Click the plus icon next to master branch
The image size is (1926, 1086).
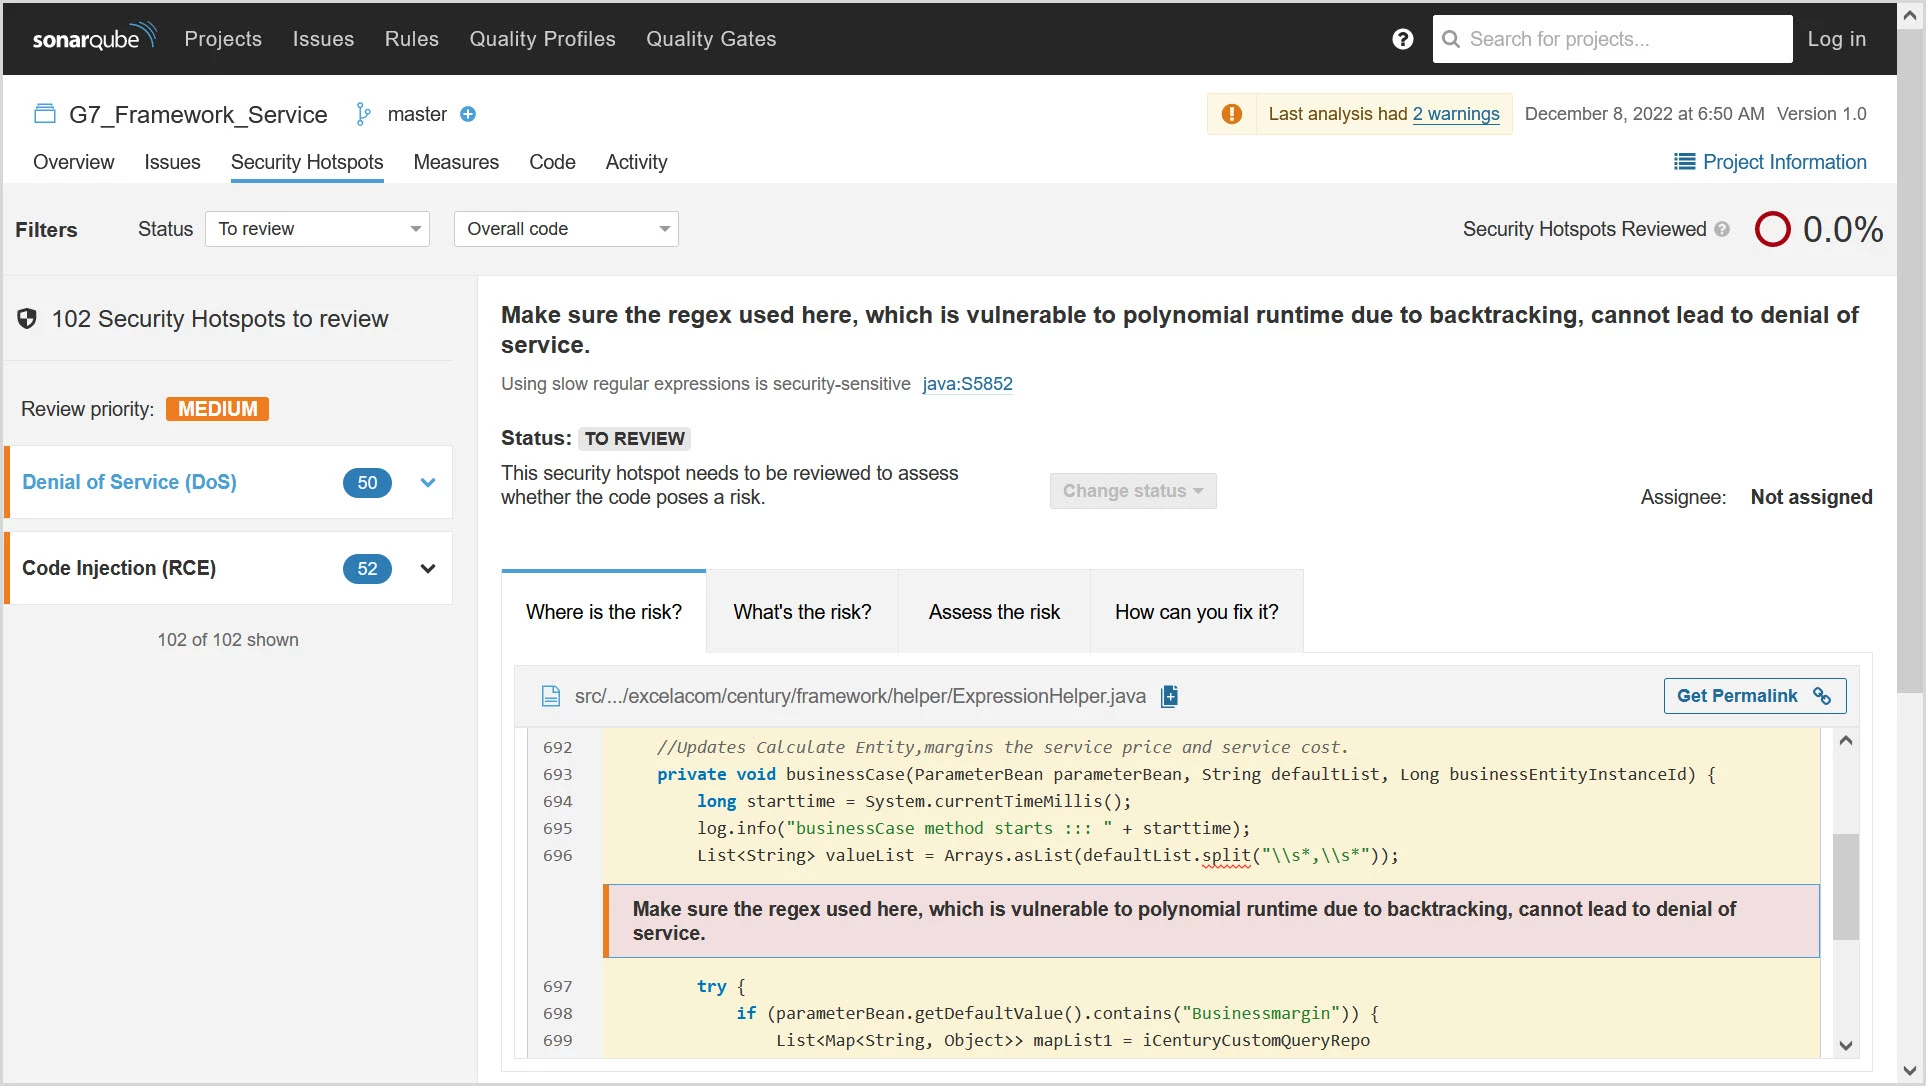pos(467,114)
